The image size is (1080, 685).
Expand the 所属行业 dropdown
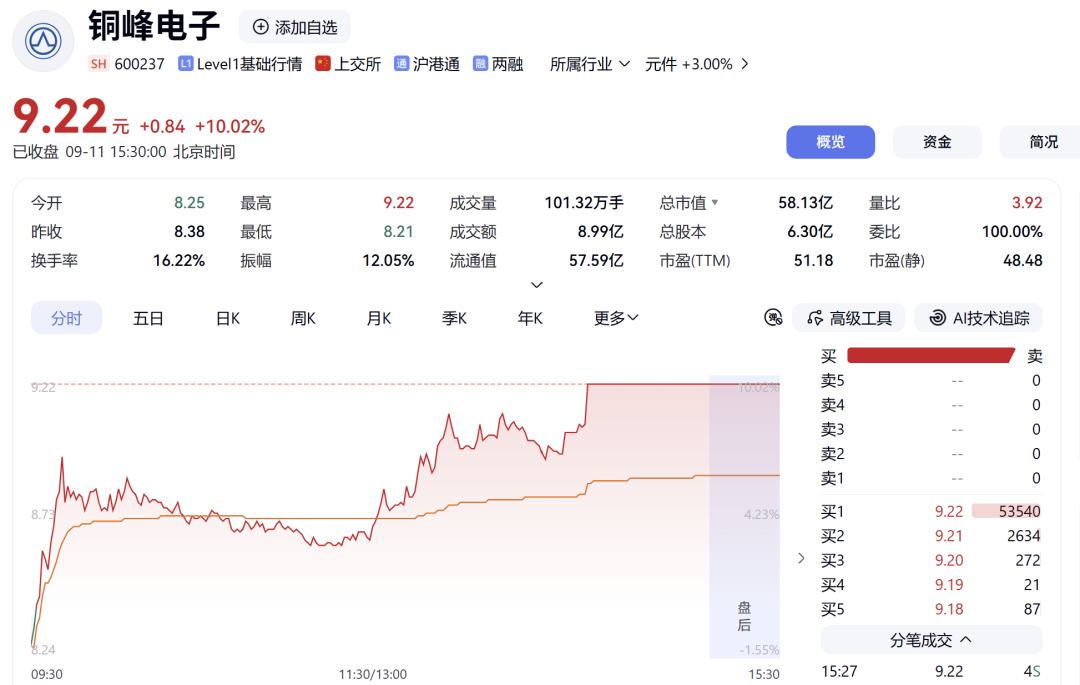coord(590,64)
